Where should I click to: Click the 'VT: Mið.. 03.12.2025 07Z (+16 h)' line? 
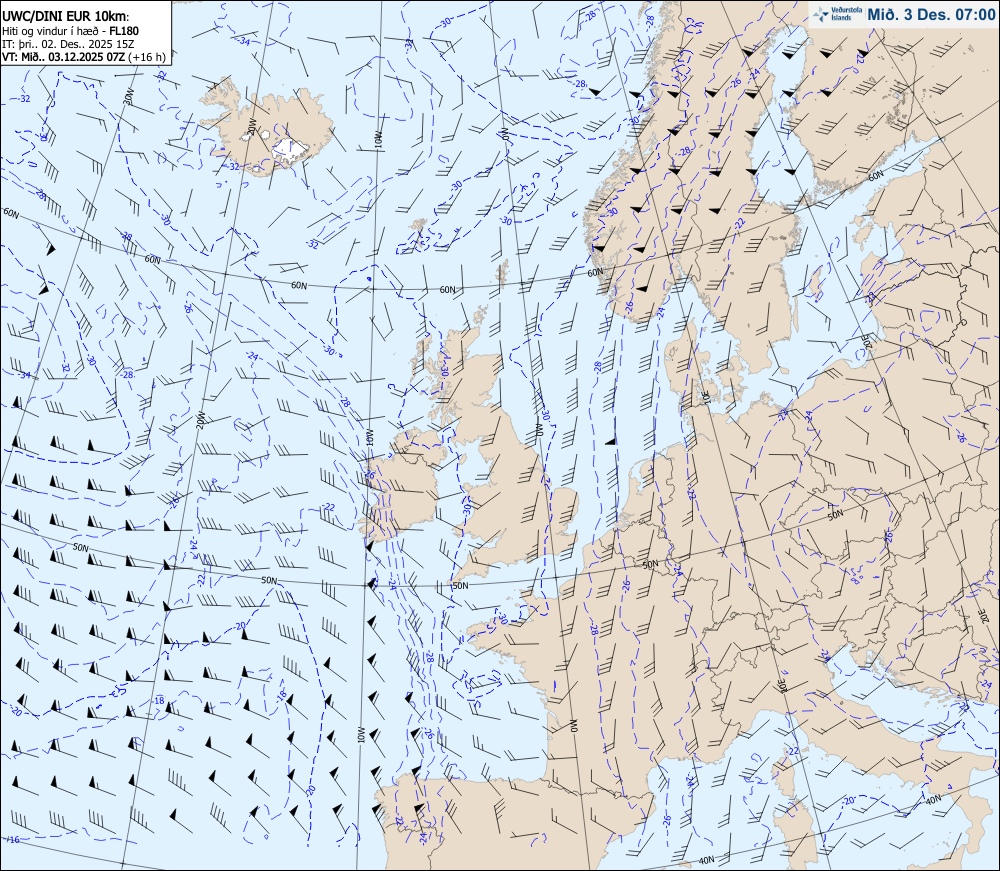click(x=84, y=57)
